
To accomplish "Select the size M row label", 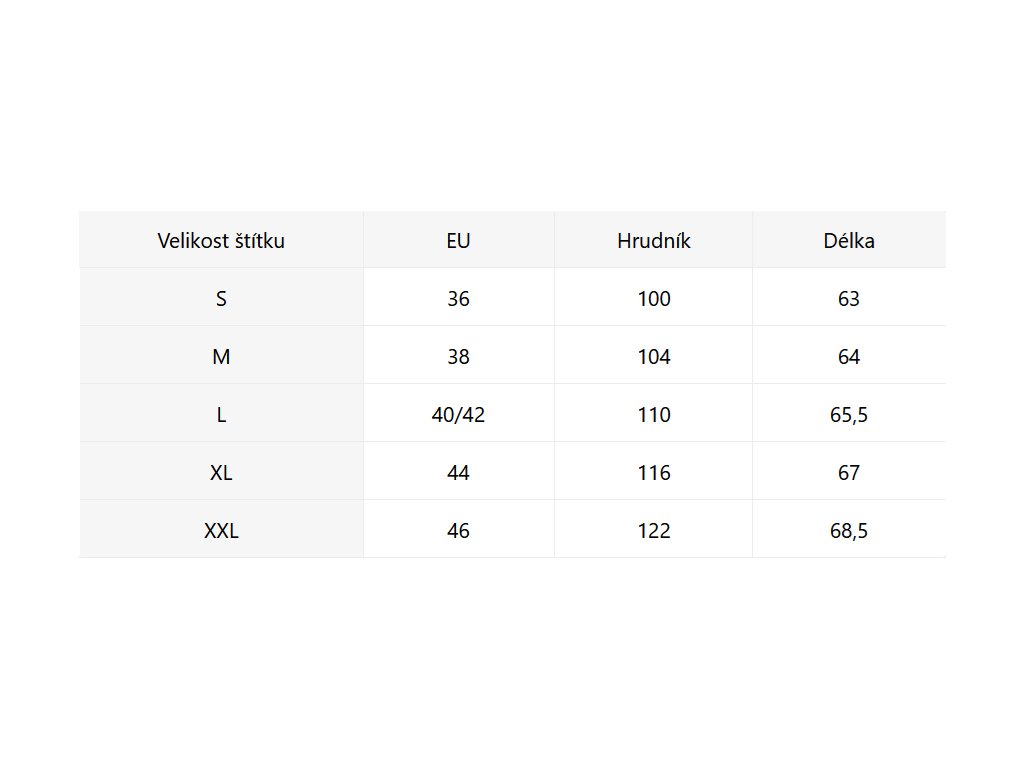I will (x=221, y=357).
